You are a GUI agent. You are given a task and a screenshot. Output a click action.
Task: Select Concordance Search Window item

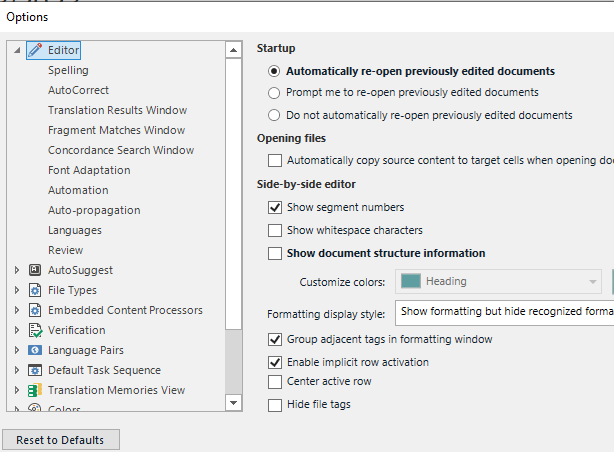click(x=121, y=150)
